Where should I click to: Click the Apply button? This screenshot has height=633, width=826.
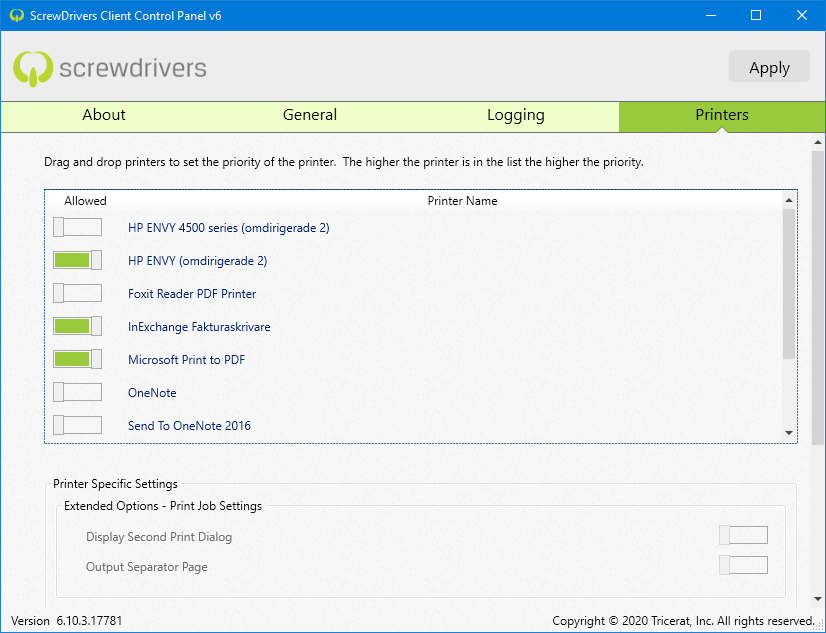tap(769, 66)
